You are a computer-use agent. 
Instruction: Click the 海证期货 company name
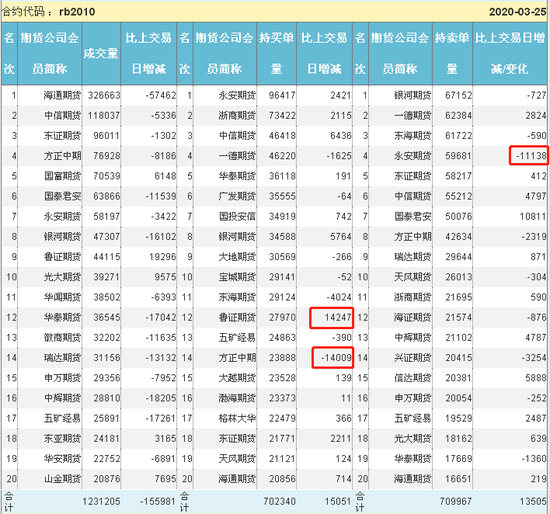click(x=412, y=318)
